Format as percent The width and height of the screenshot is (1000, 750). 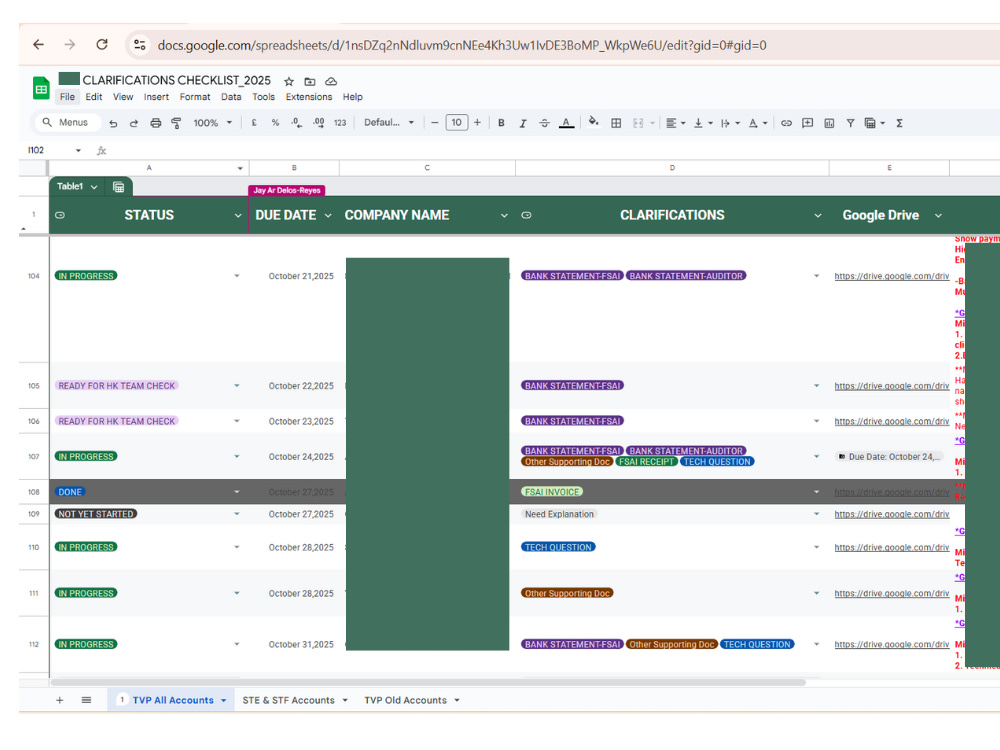275,123
